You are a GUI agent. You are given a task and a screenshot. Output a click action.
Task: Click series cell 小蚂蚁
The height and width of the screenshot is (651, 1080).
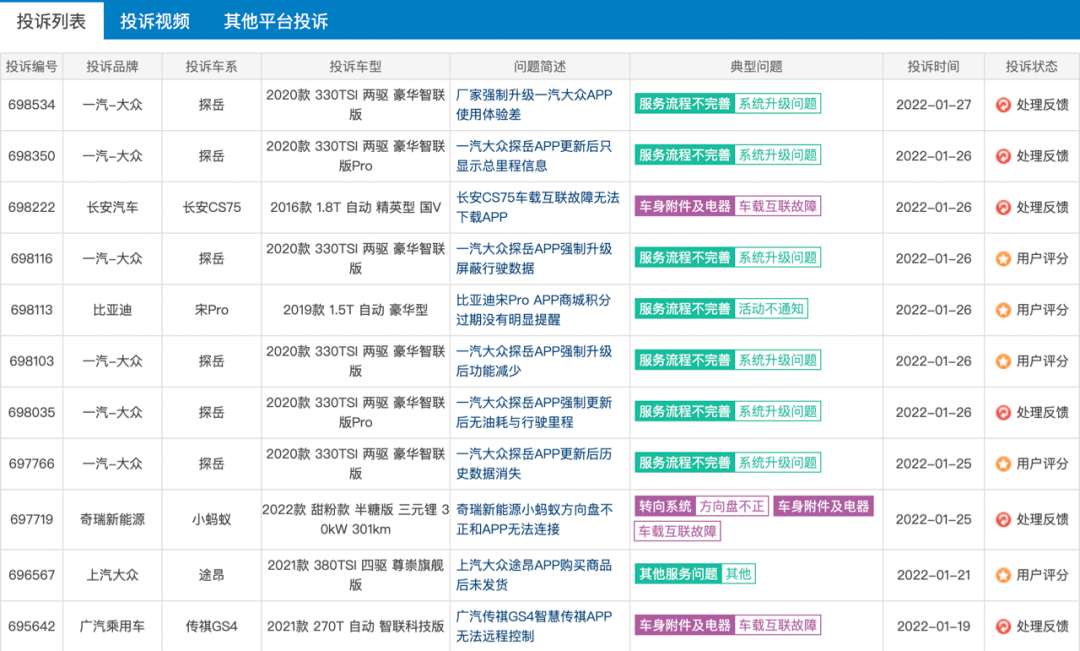coord(211,519)
